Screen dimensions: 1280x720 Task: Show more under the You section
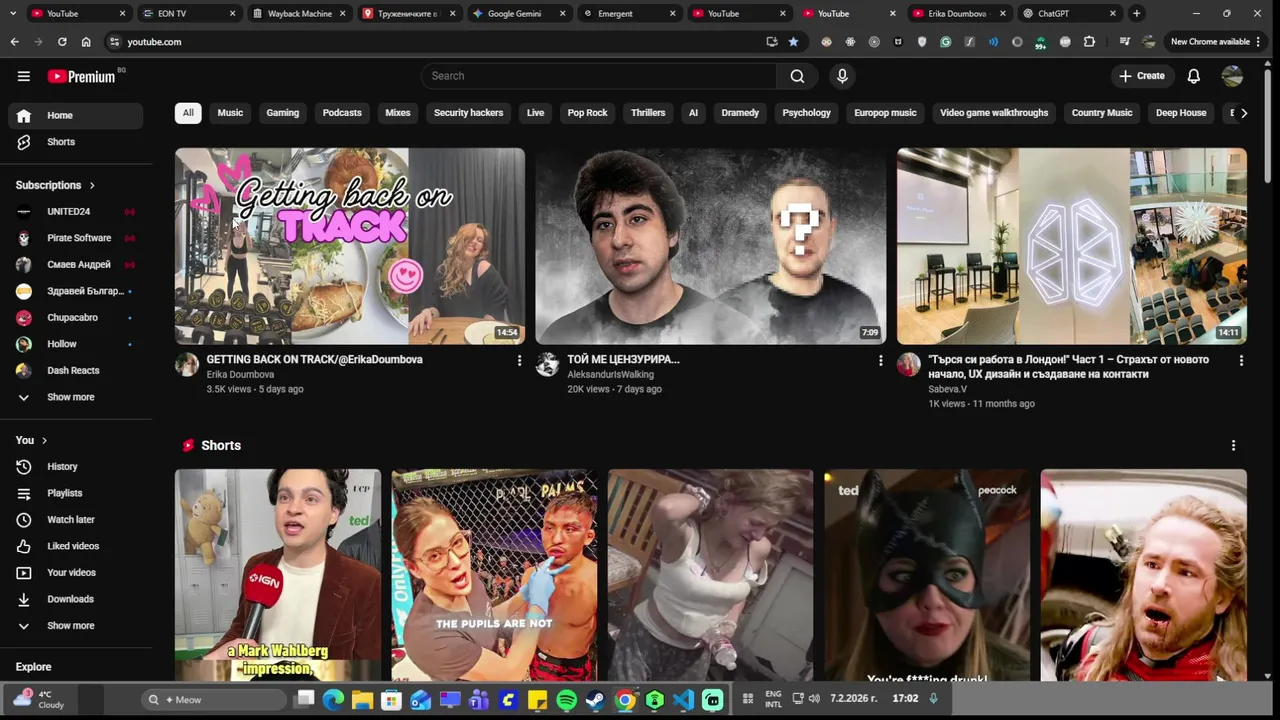click(x=76, y=626)
